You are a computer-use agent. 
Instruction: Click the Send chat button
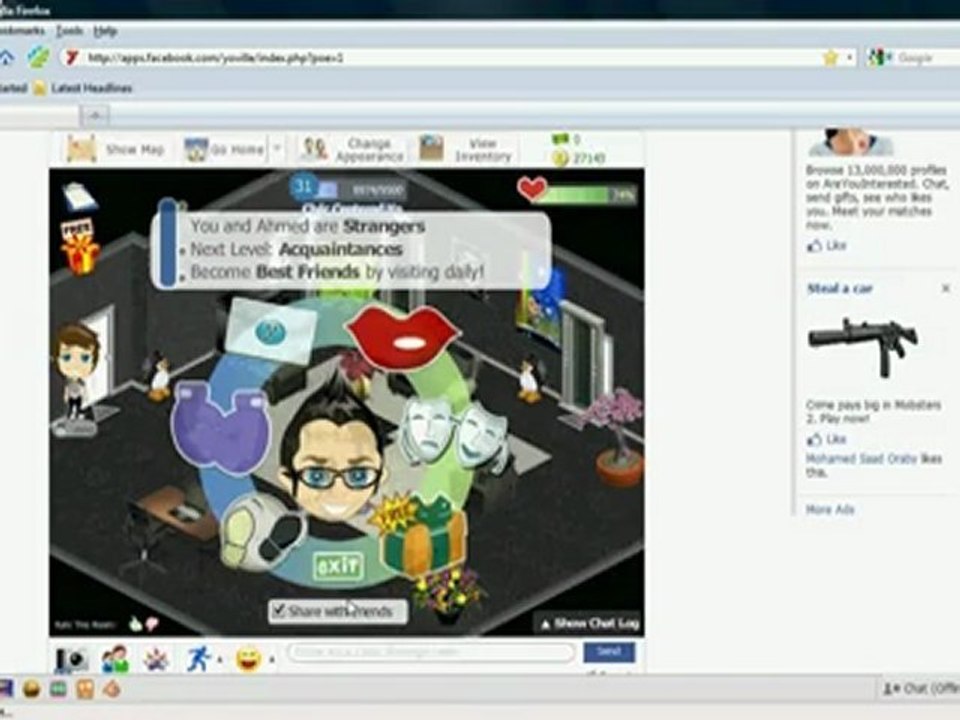pos(609,652)
